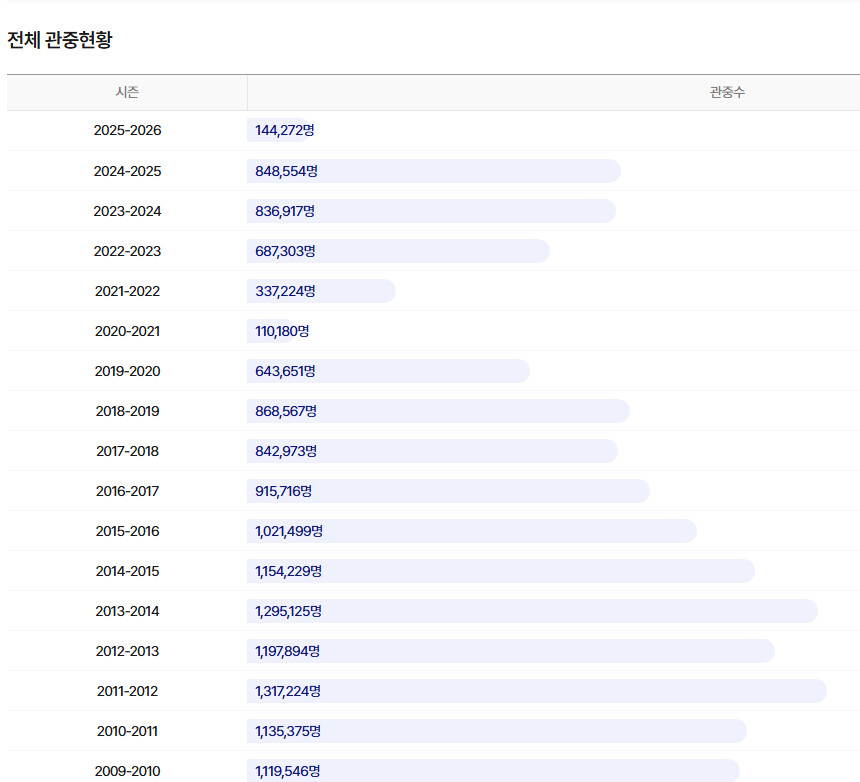
Task: Click attendance value 1,197,894명
Action: point(287,651)
